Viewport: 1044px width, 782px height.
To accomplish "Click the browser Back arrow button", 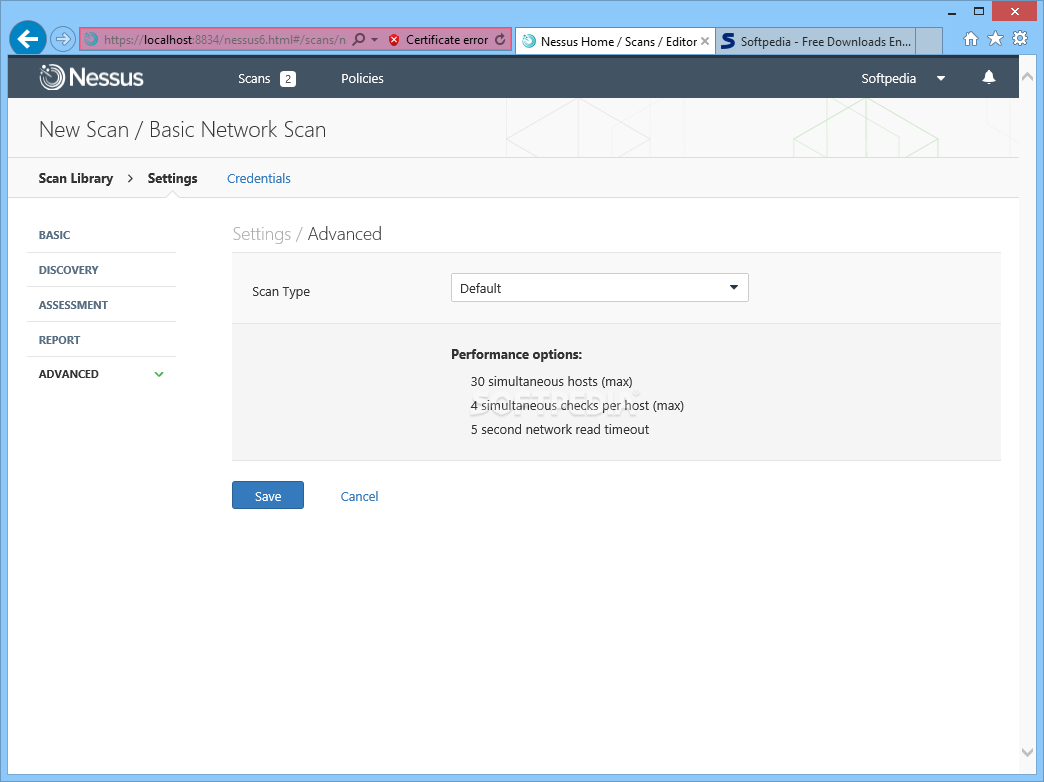I will [x=28, y=39].
